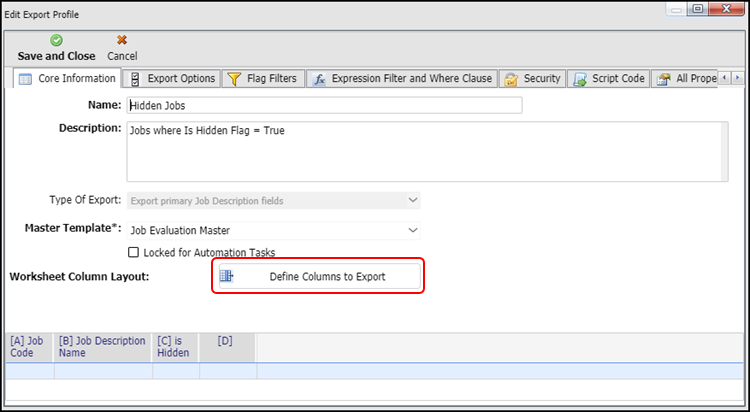This screenshot has width=750, height=412.
Task: Enable Locked for Automation Tasks checkbox
Action: click(x=135, y=252)
